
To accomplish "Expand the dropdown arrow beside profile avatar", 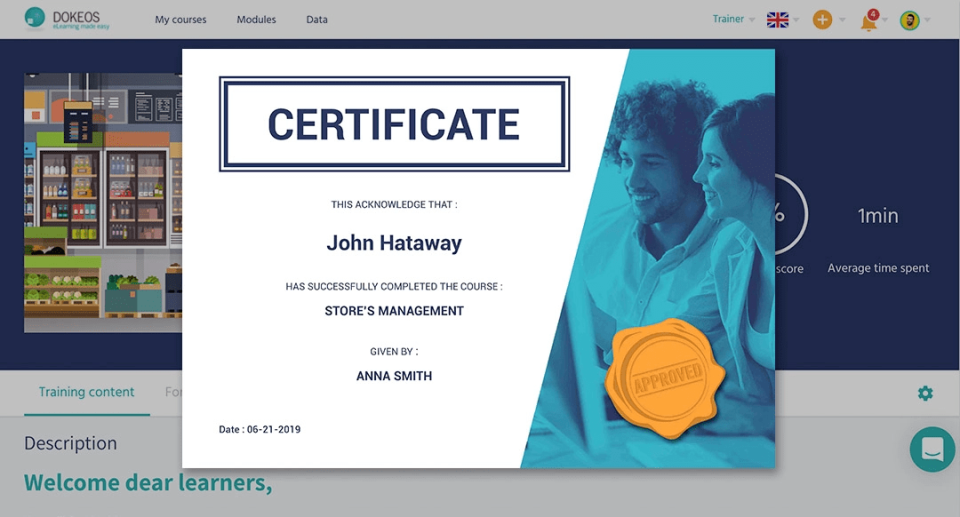I will [x=927, y=20].
